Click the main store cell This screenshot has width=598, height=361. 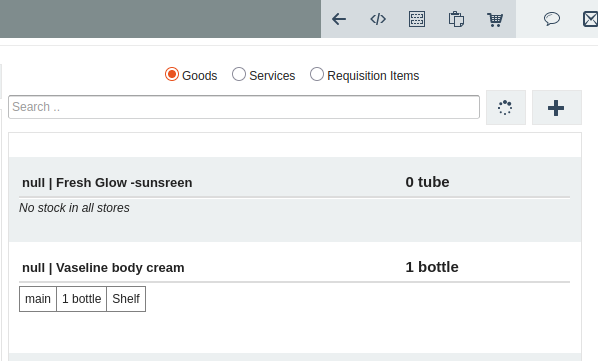[38, 299]
